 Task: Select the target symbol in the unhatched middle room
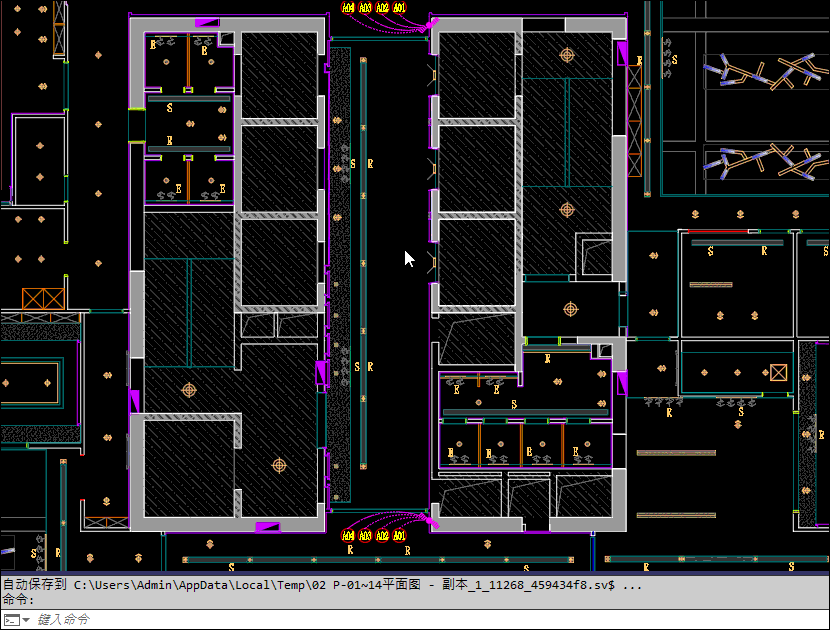(570, 309)
